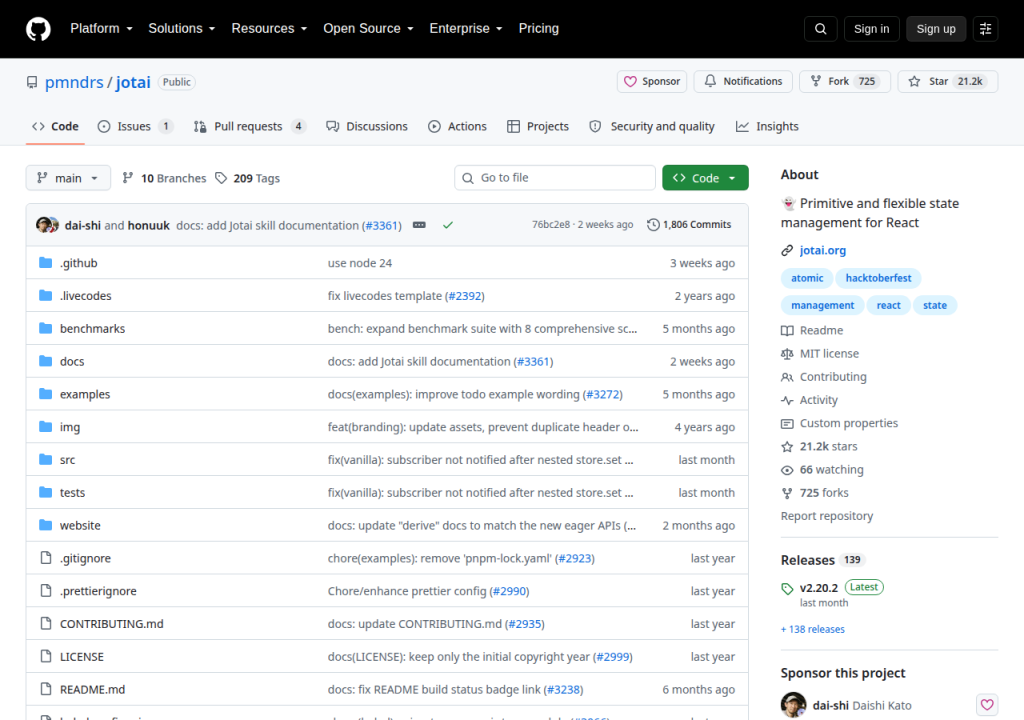Click the scale icon next to MIT license
Screen dimensions: 1024x720
787,353
